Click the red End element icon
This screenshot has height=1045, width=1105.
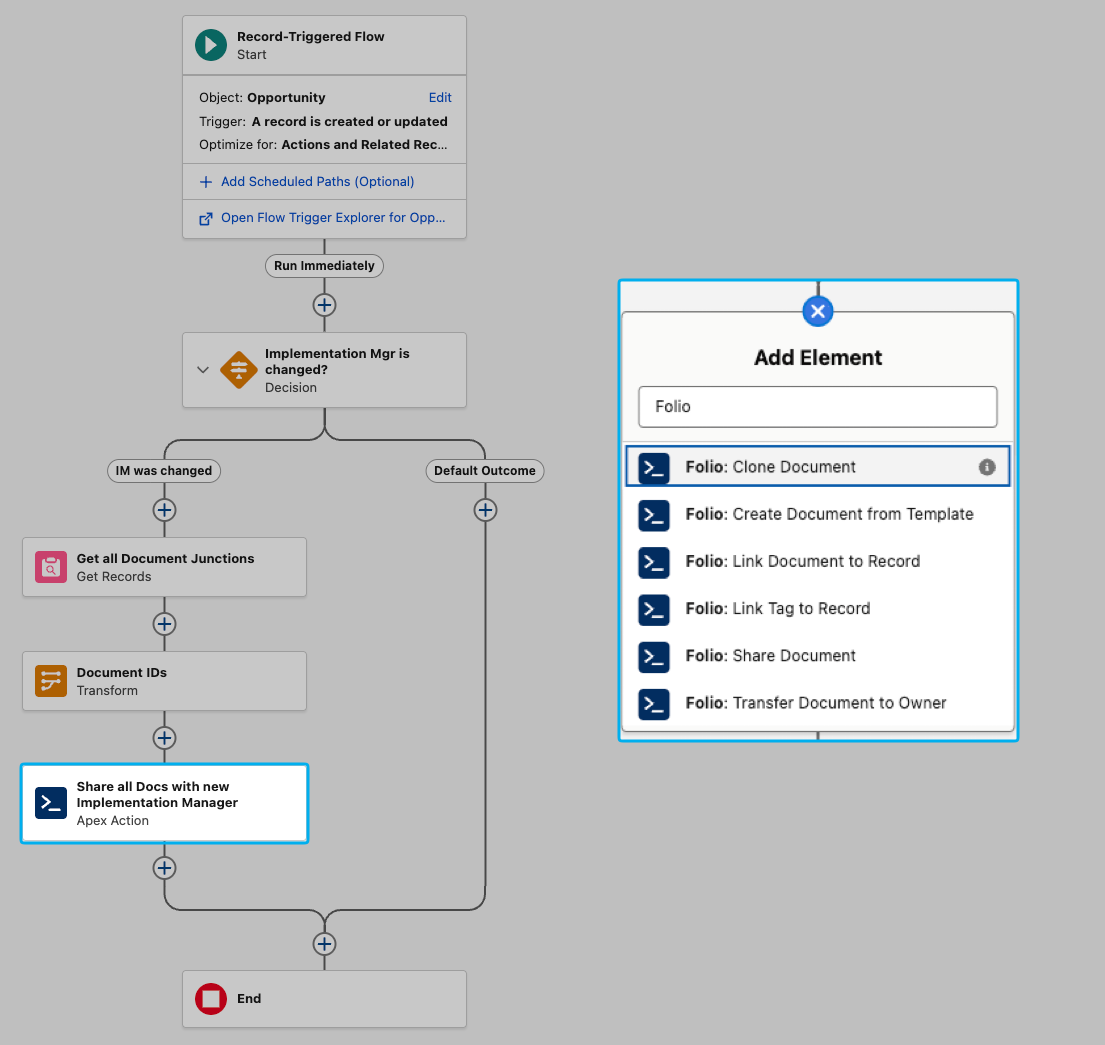[x=210, y=998]
